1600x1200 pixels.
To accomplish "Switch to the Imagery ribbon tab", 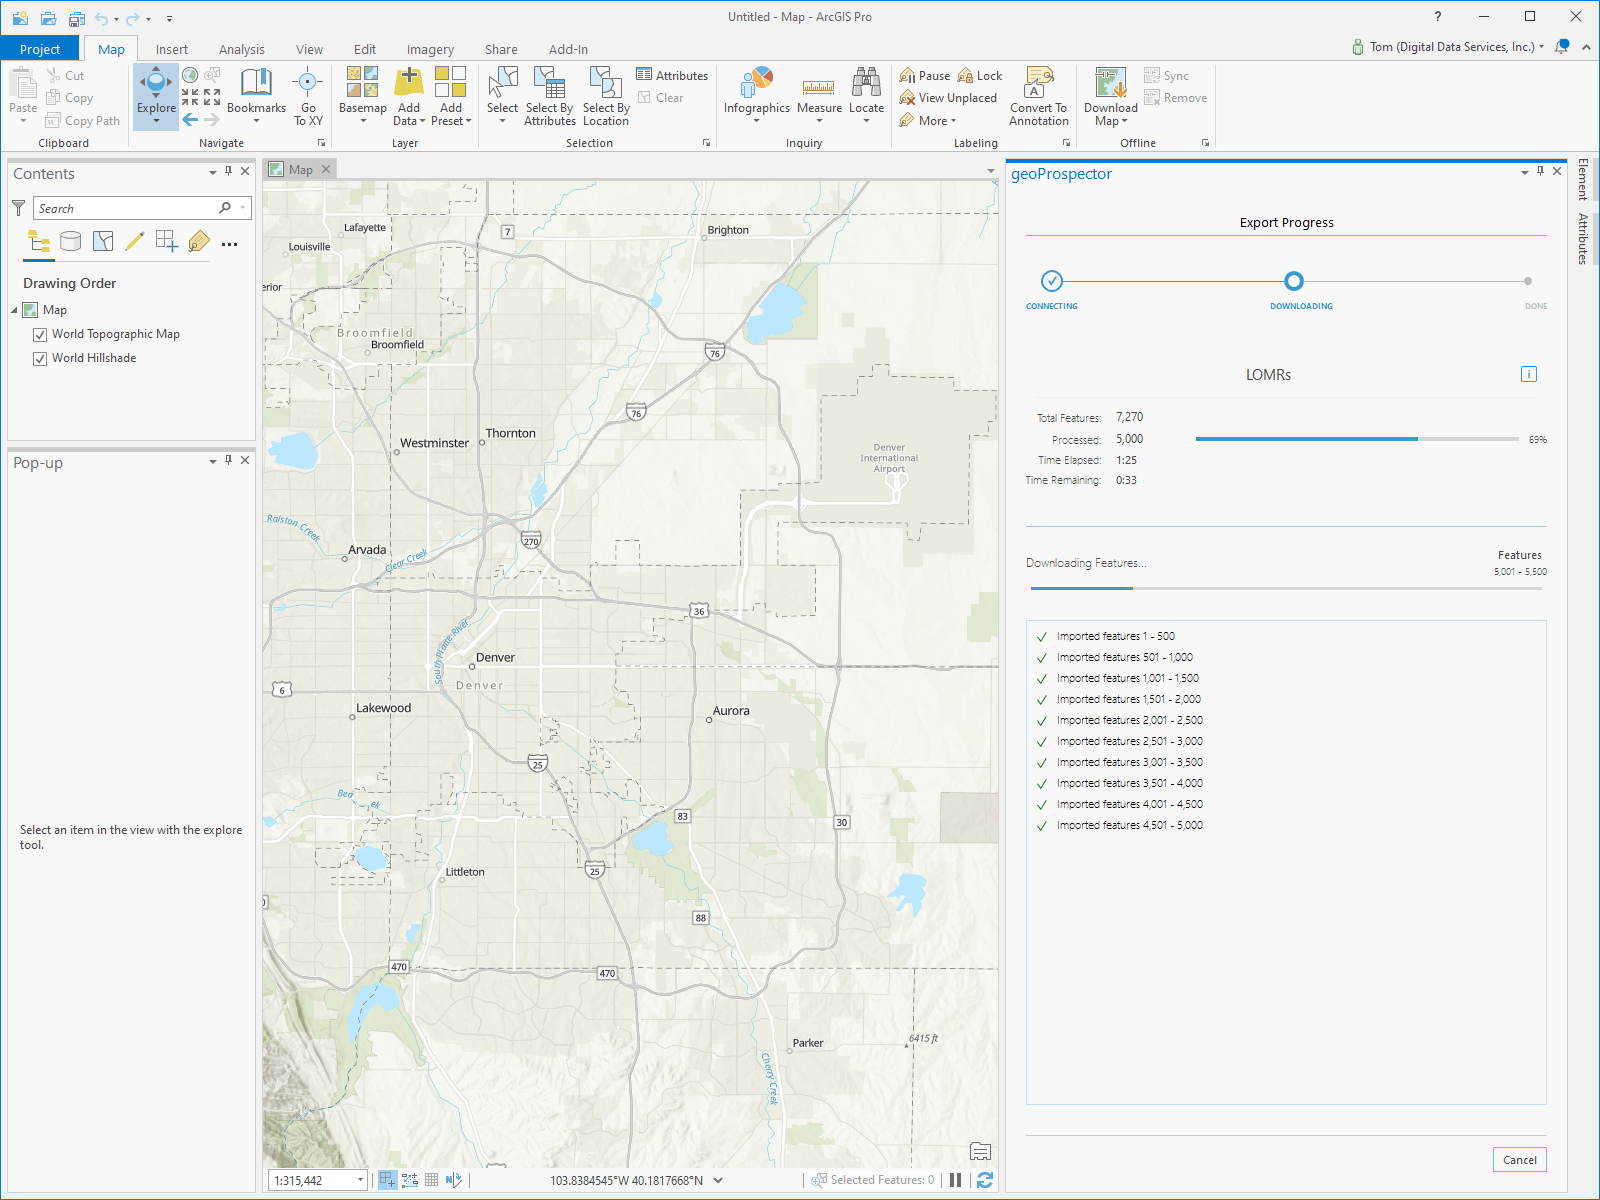I will 430,49.
